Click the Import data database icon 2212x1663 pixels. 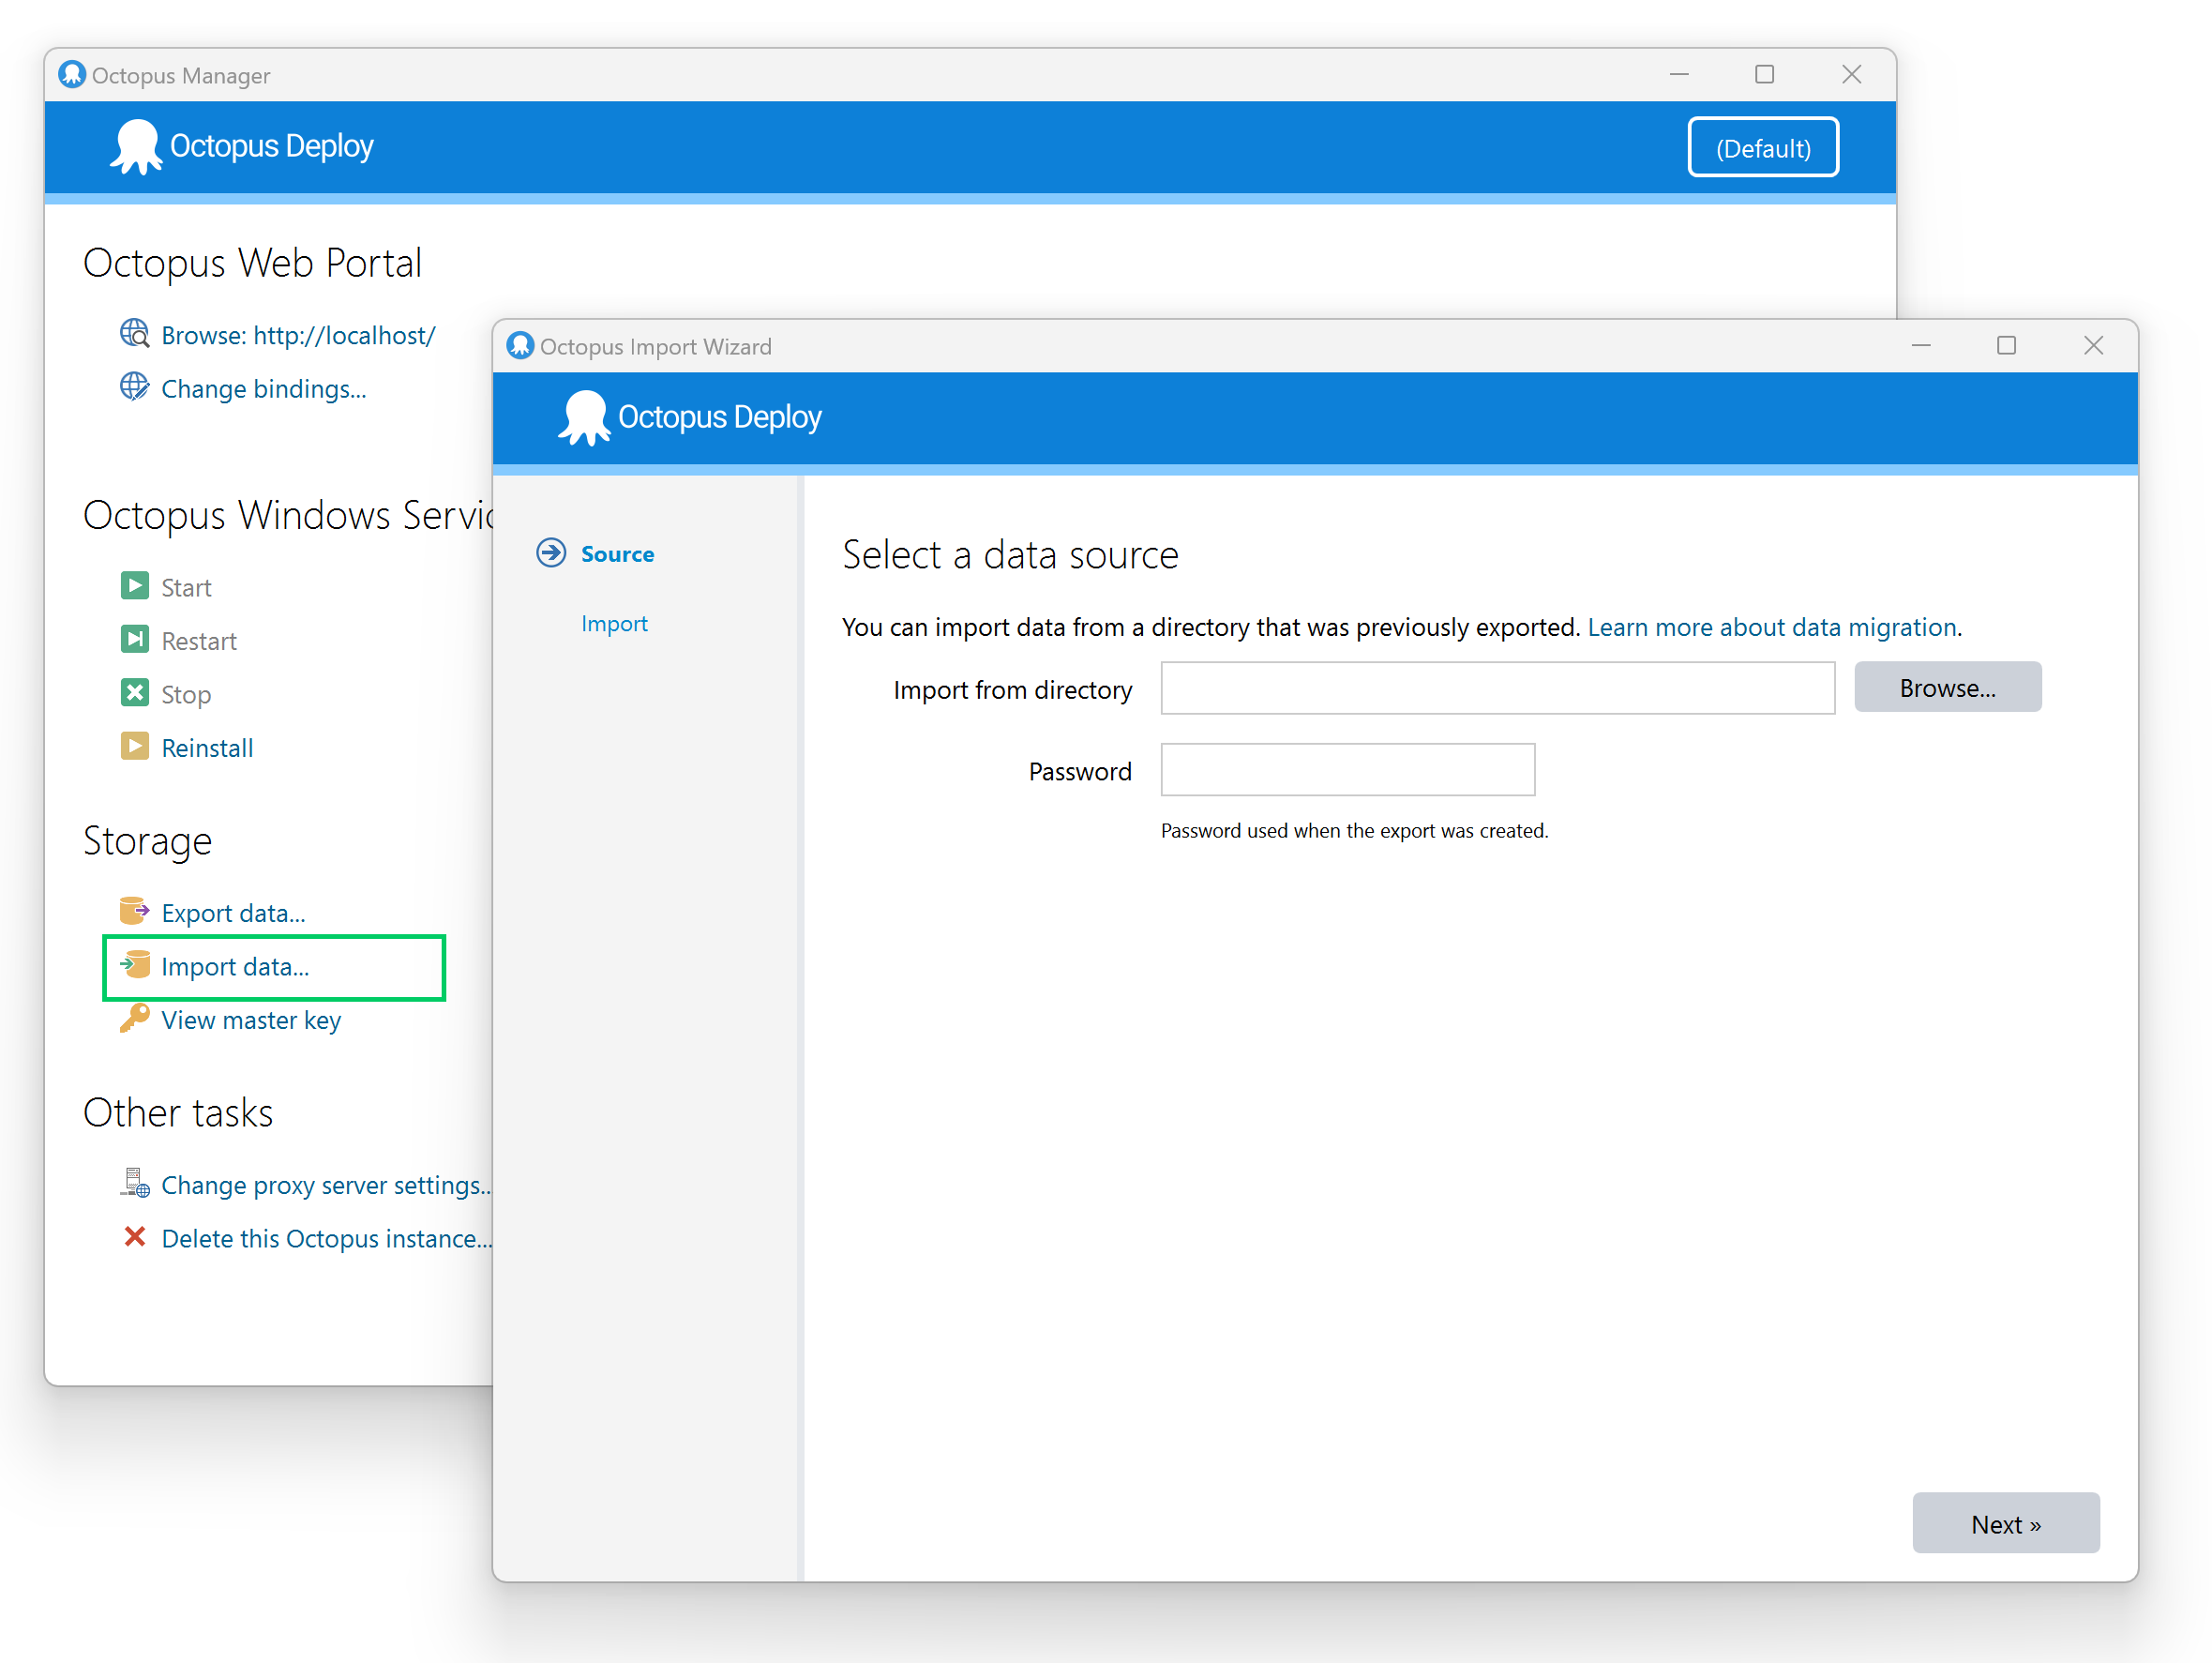[x=134, y=965]
